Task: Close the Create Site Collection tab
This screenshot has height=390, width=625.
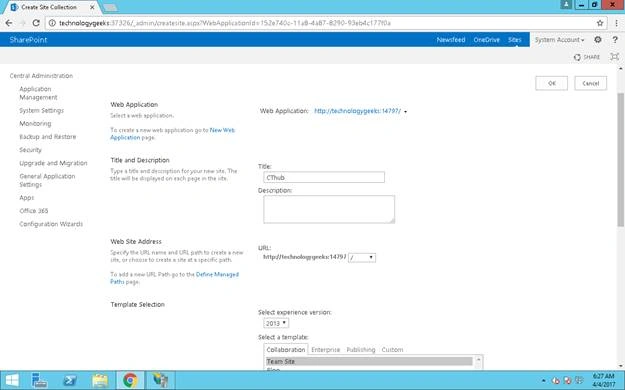Action: point(92,7)
